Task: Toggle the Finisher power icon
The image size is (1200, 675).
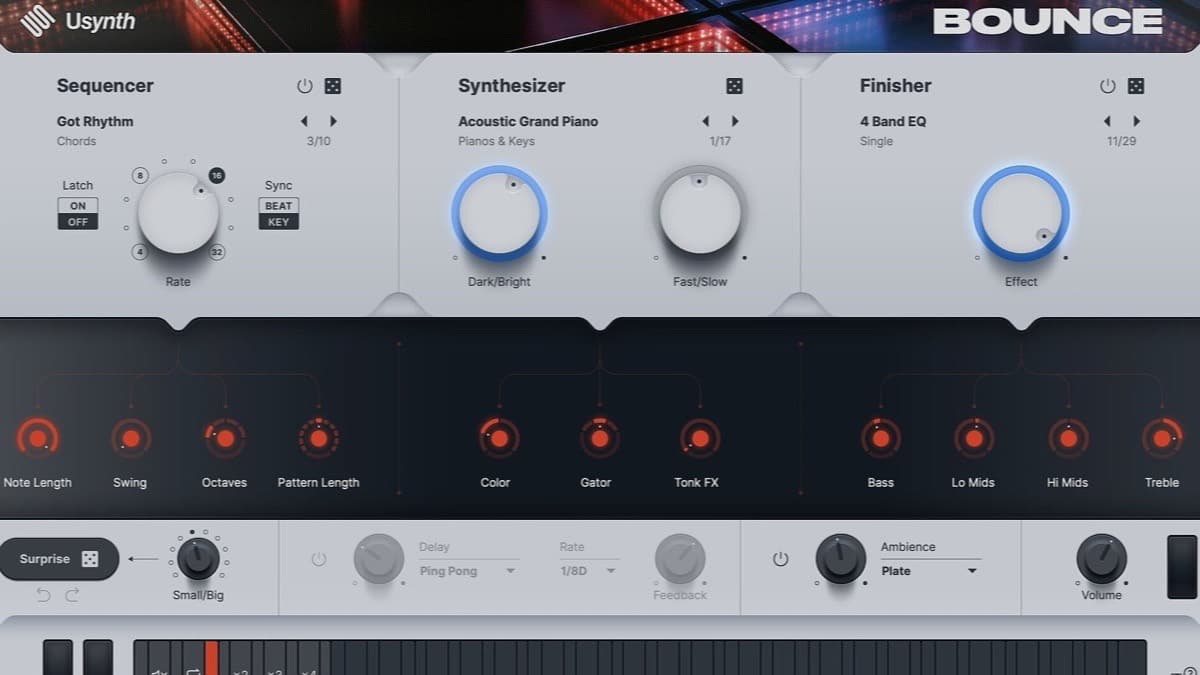Action: click(1107, 86)
